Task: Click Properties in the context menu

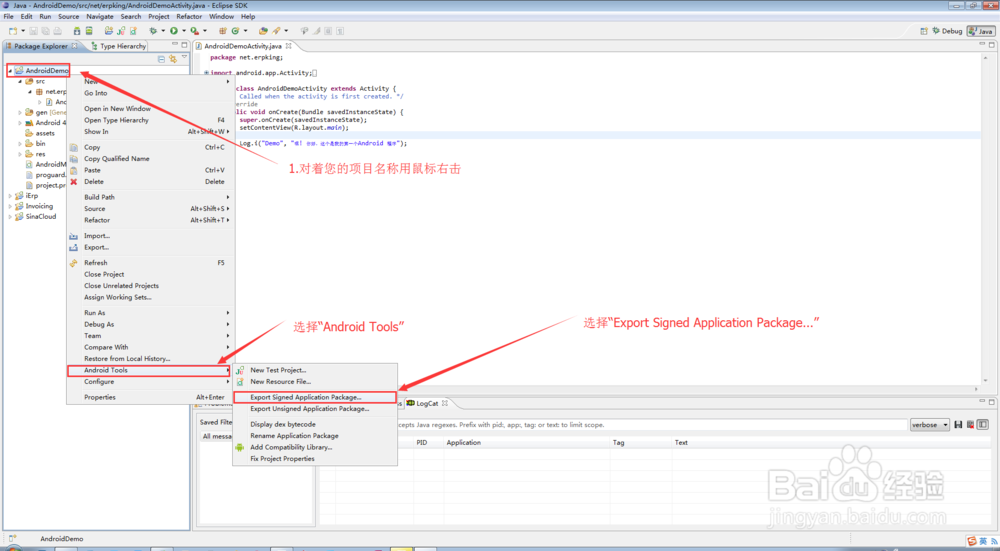Action: pos(149,397)
